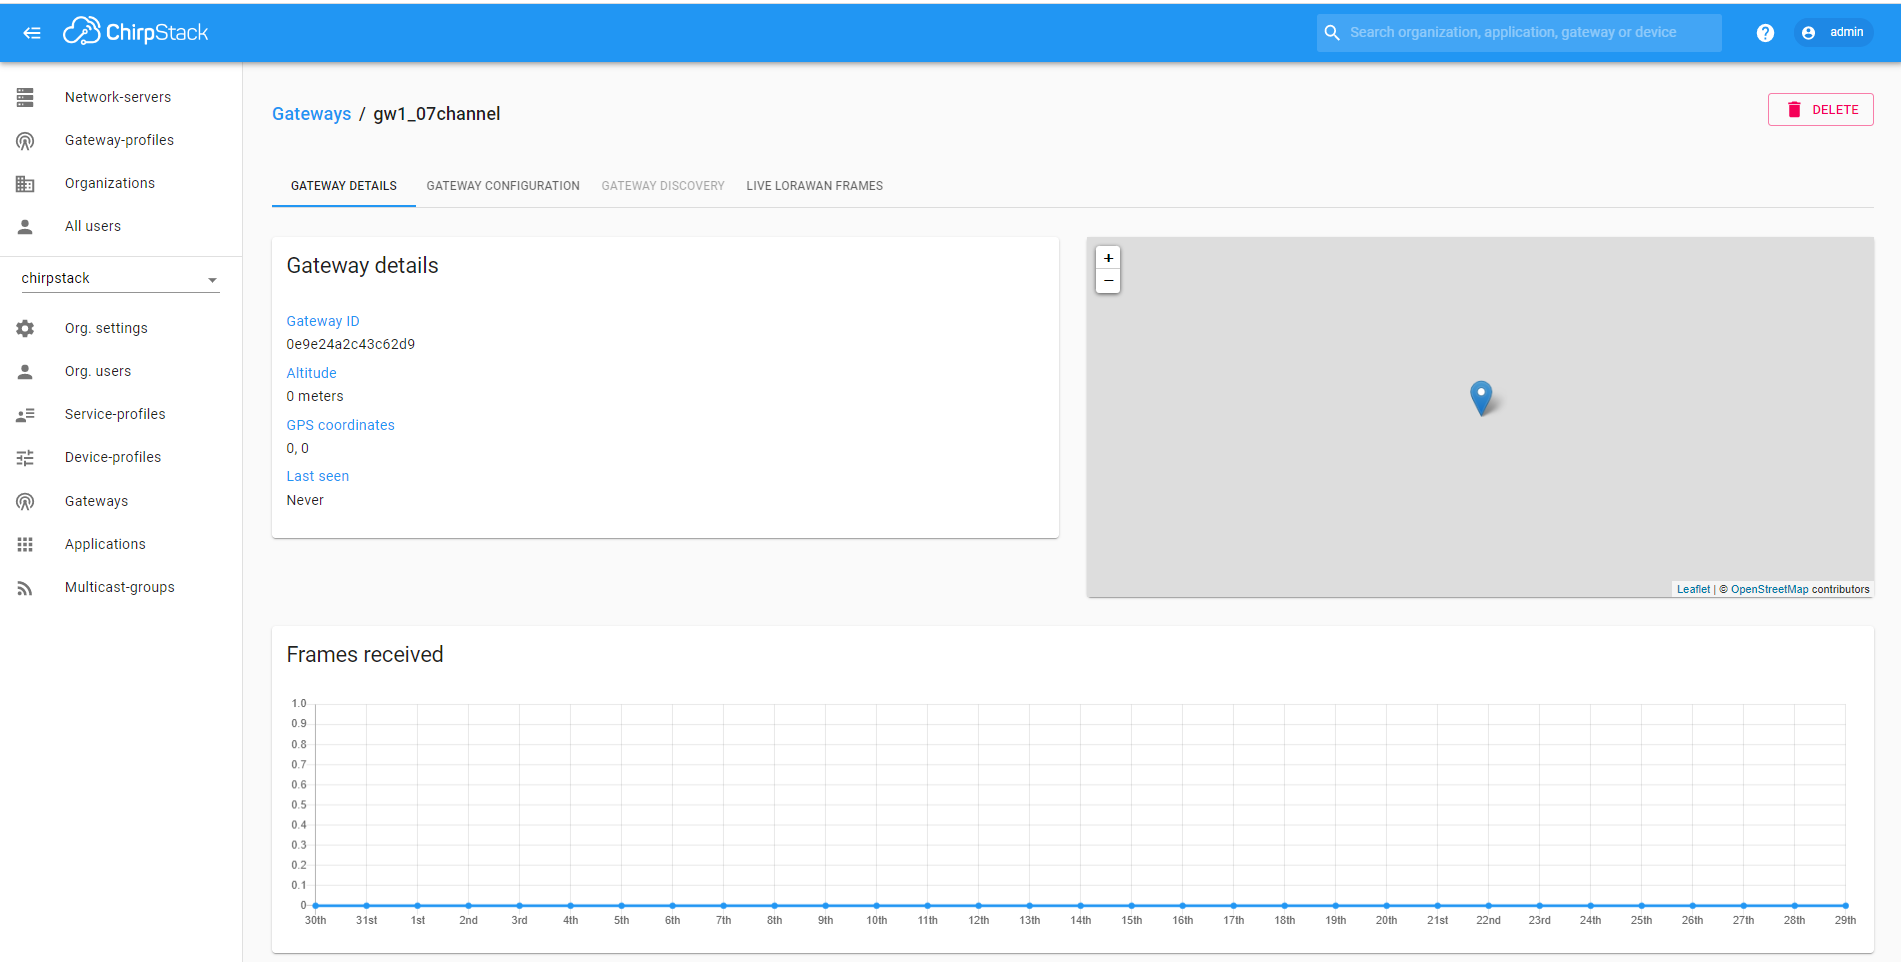Image resolution: width=1901 pixels, height=962 pixels.
Task: Click the Gateway ID value 0e9e24a2c43c62d9
Action: click(x=351, y=344)
